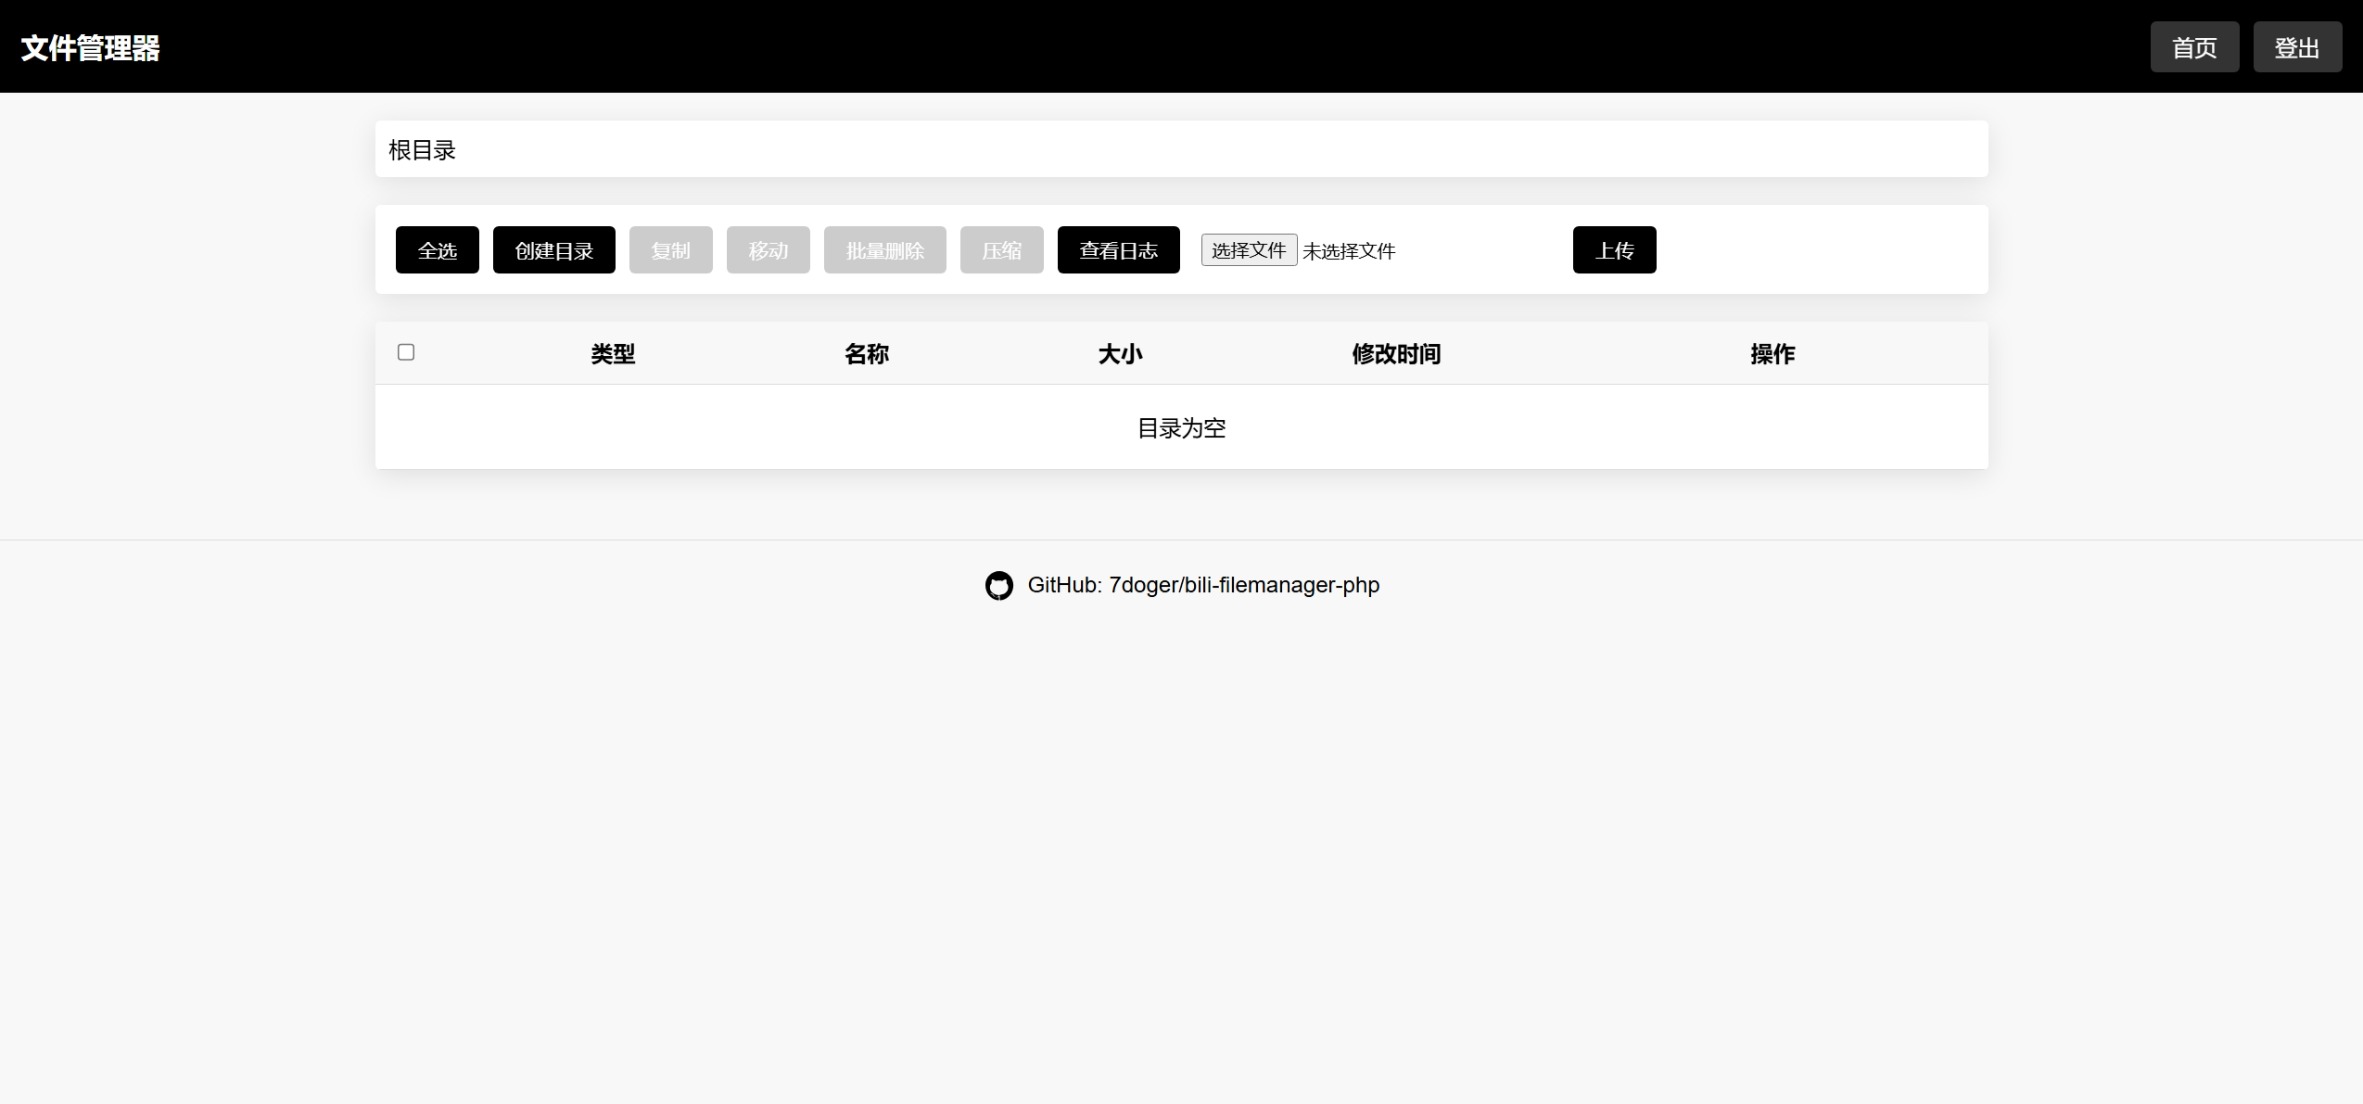This screenshot has width=2363, height=1104.
Task: Click the GitHub octocat icon in footer
Action: click(x=998, y=585)
